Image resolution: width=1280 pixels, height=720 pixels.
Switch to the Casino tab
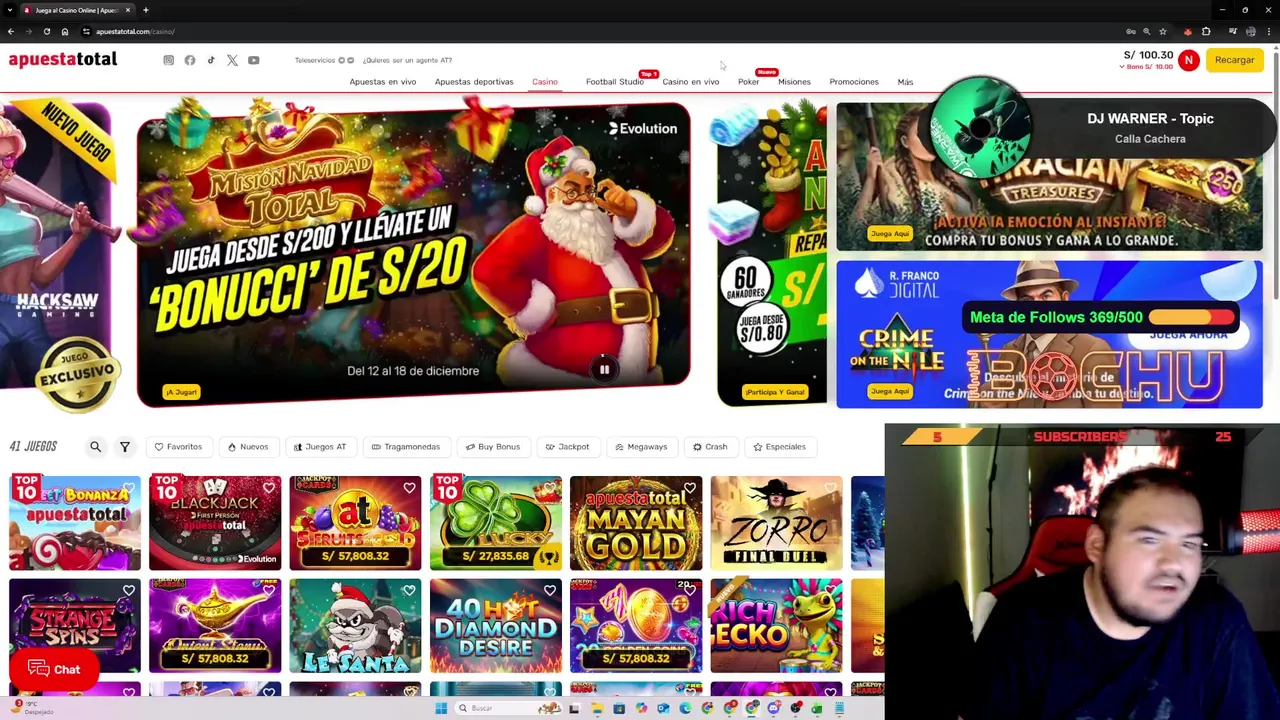pyautogui.click(x=545, y=82)
